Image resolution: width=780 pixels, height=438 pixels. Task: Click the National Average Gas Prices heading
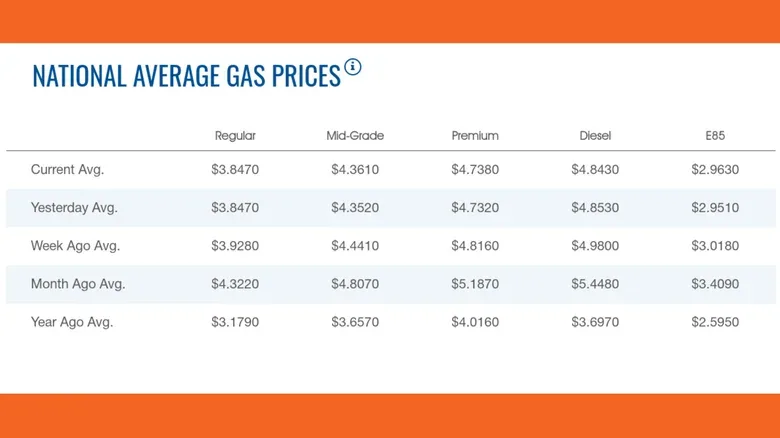click(187, 76)
